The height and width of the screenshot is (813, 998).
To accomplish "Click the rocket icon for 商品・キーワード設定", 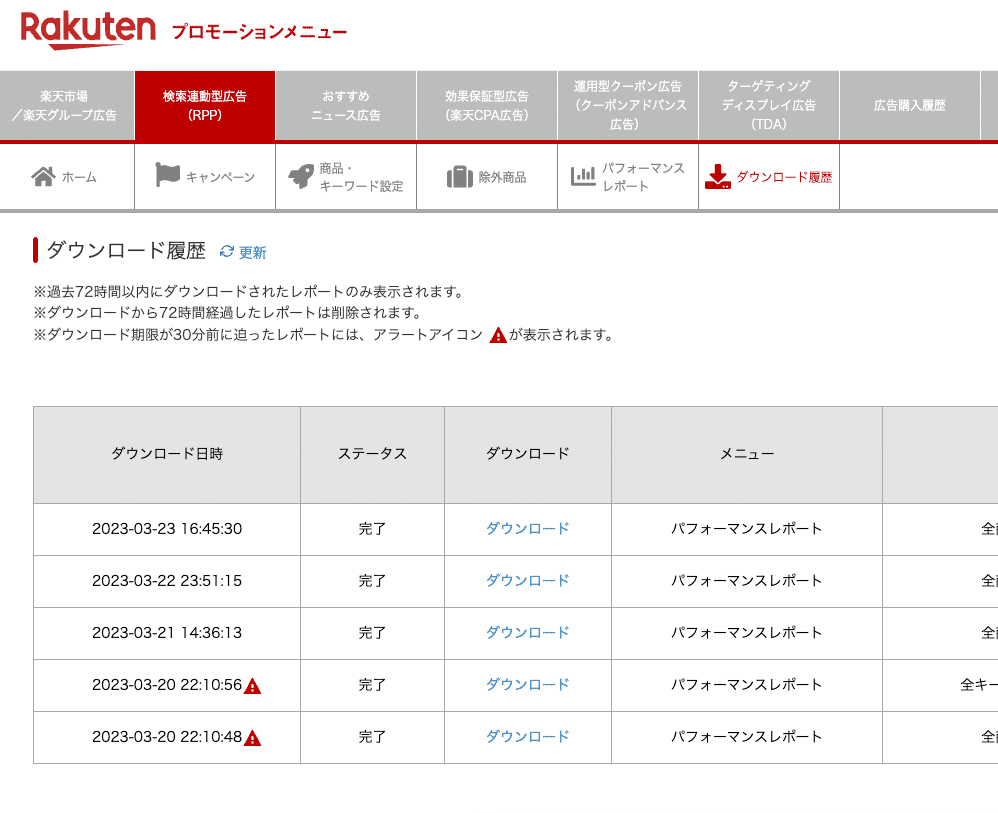I will (302, 176).
